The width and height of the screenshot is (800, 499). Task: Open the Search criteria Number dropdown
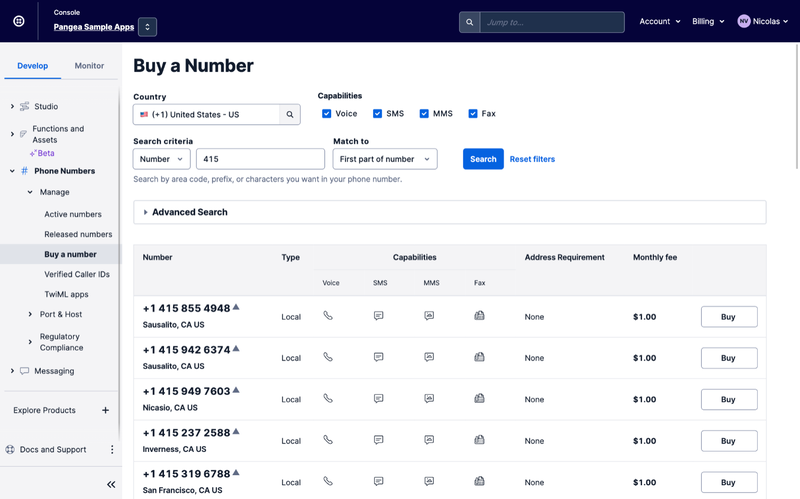pyautogui.click(x=161, y=159)
